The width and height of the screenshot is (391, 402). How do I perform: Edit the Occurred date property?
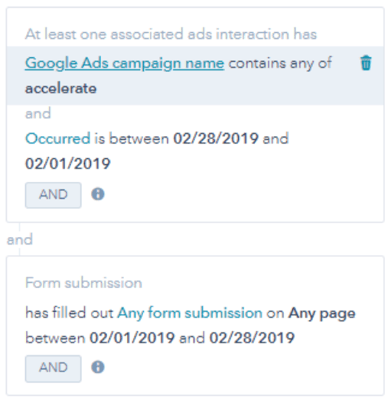tap(58, 138)
